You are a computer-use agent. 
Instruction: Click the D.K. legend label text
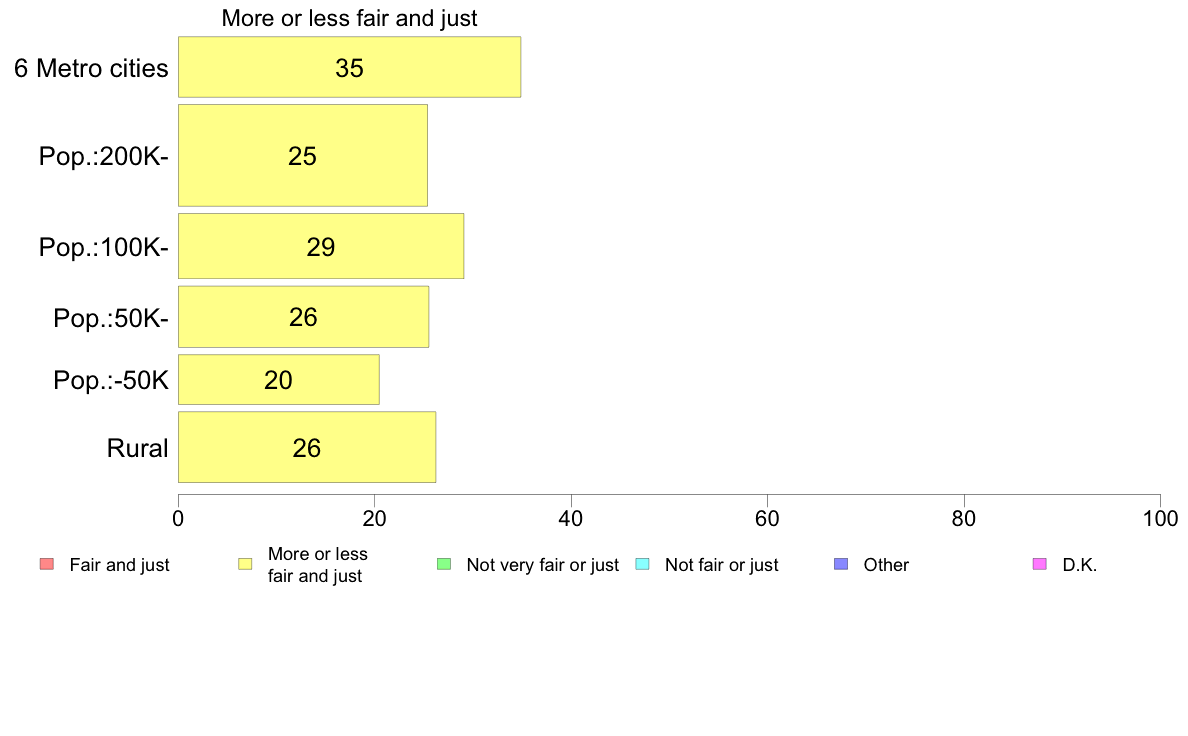1080,565
